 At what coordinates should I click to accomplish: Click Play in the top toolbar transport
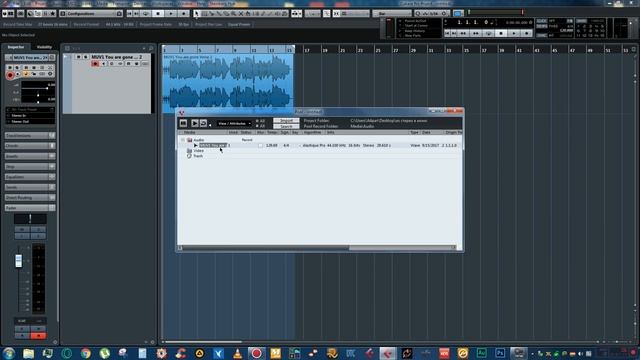click(171, 13)
